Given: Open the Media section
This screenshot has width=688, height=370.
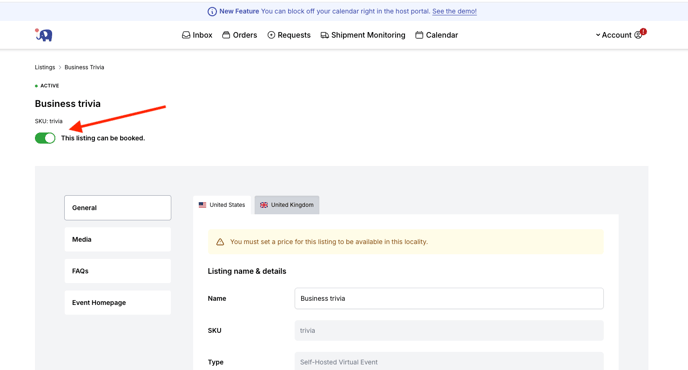Looking at the screenshot, I should pos(118,240).
